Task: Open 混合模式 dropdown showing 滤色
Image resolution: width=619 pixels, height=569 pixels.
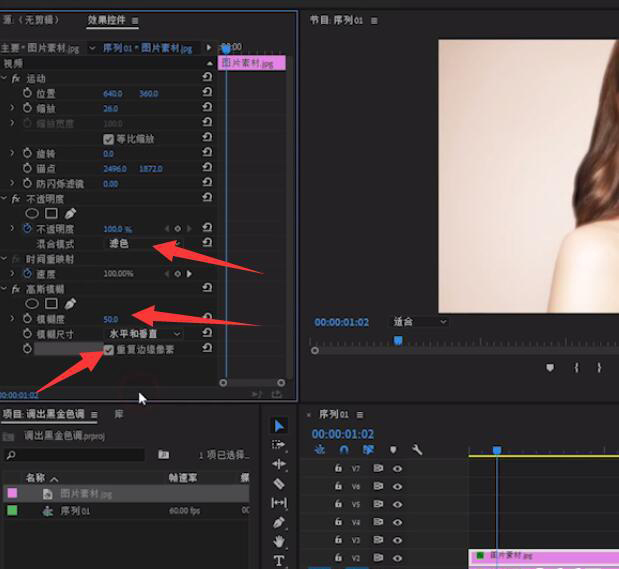Action: coord(143,243)
